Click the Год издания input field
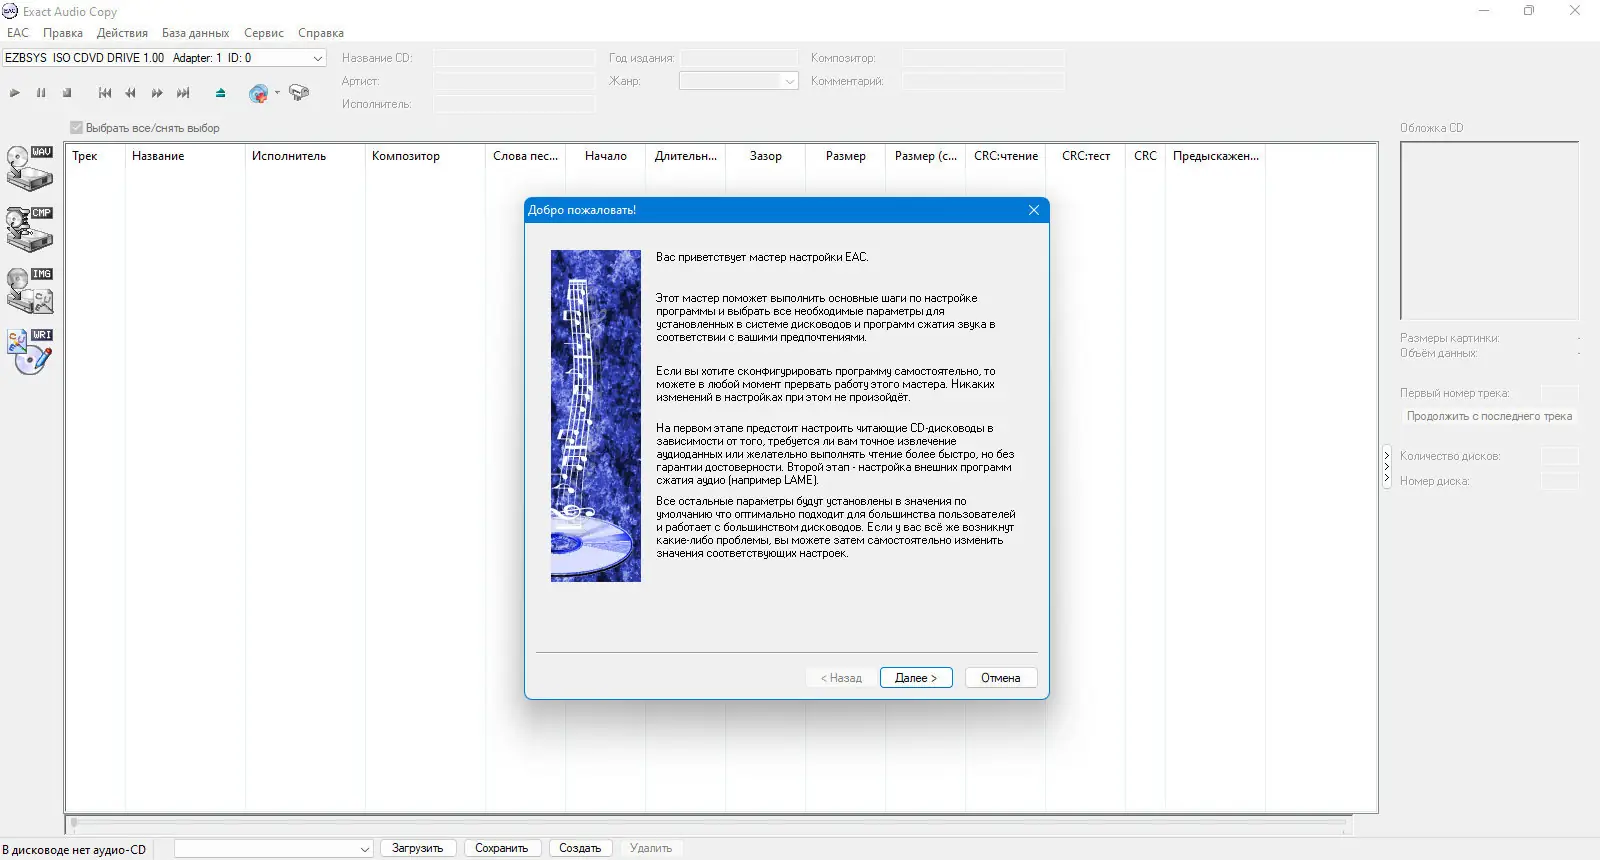 click(740, 58)
